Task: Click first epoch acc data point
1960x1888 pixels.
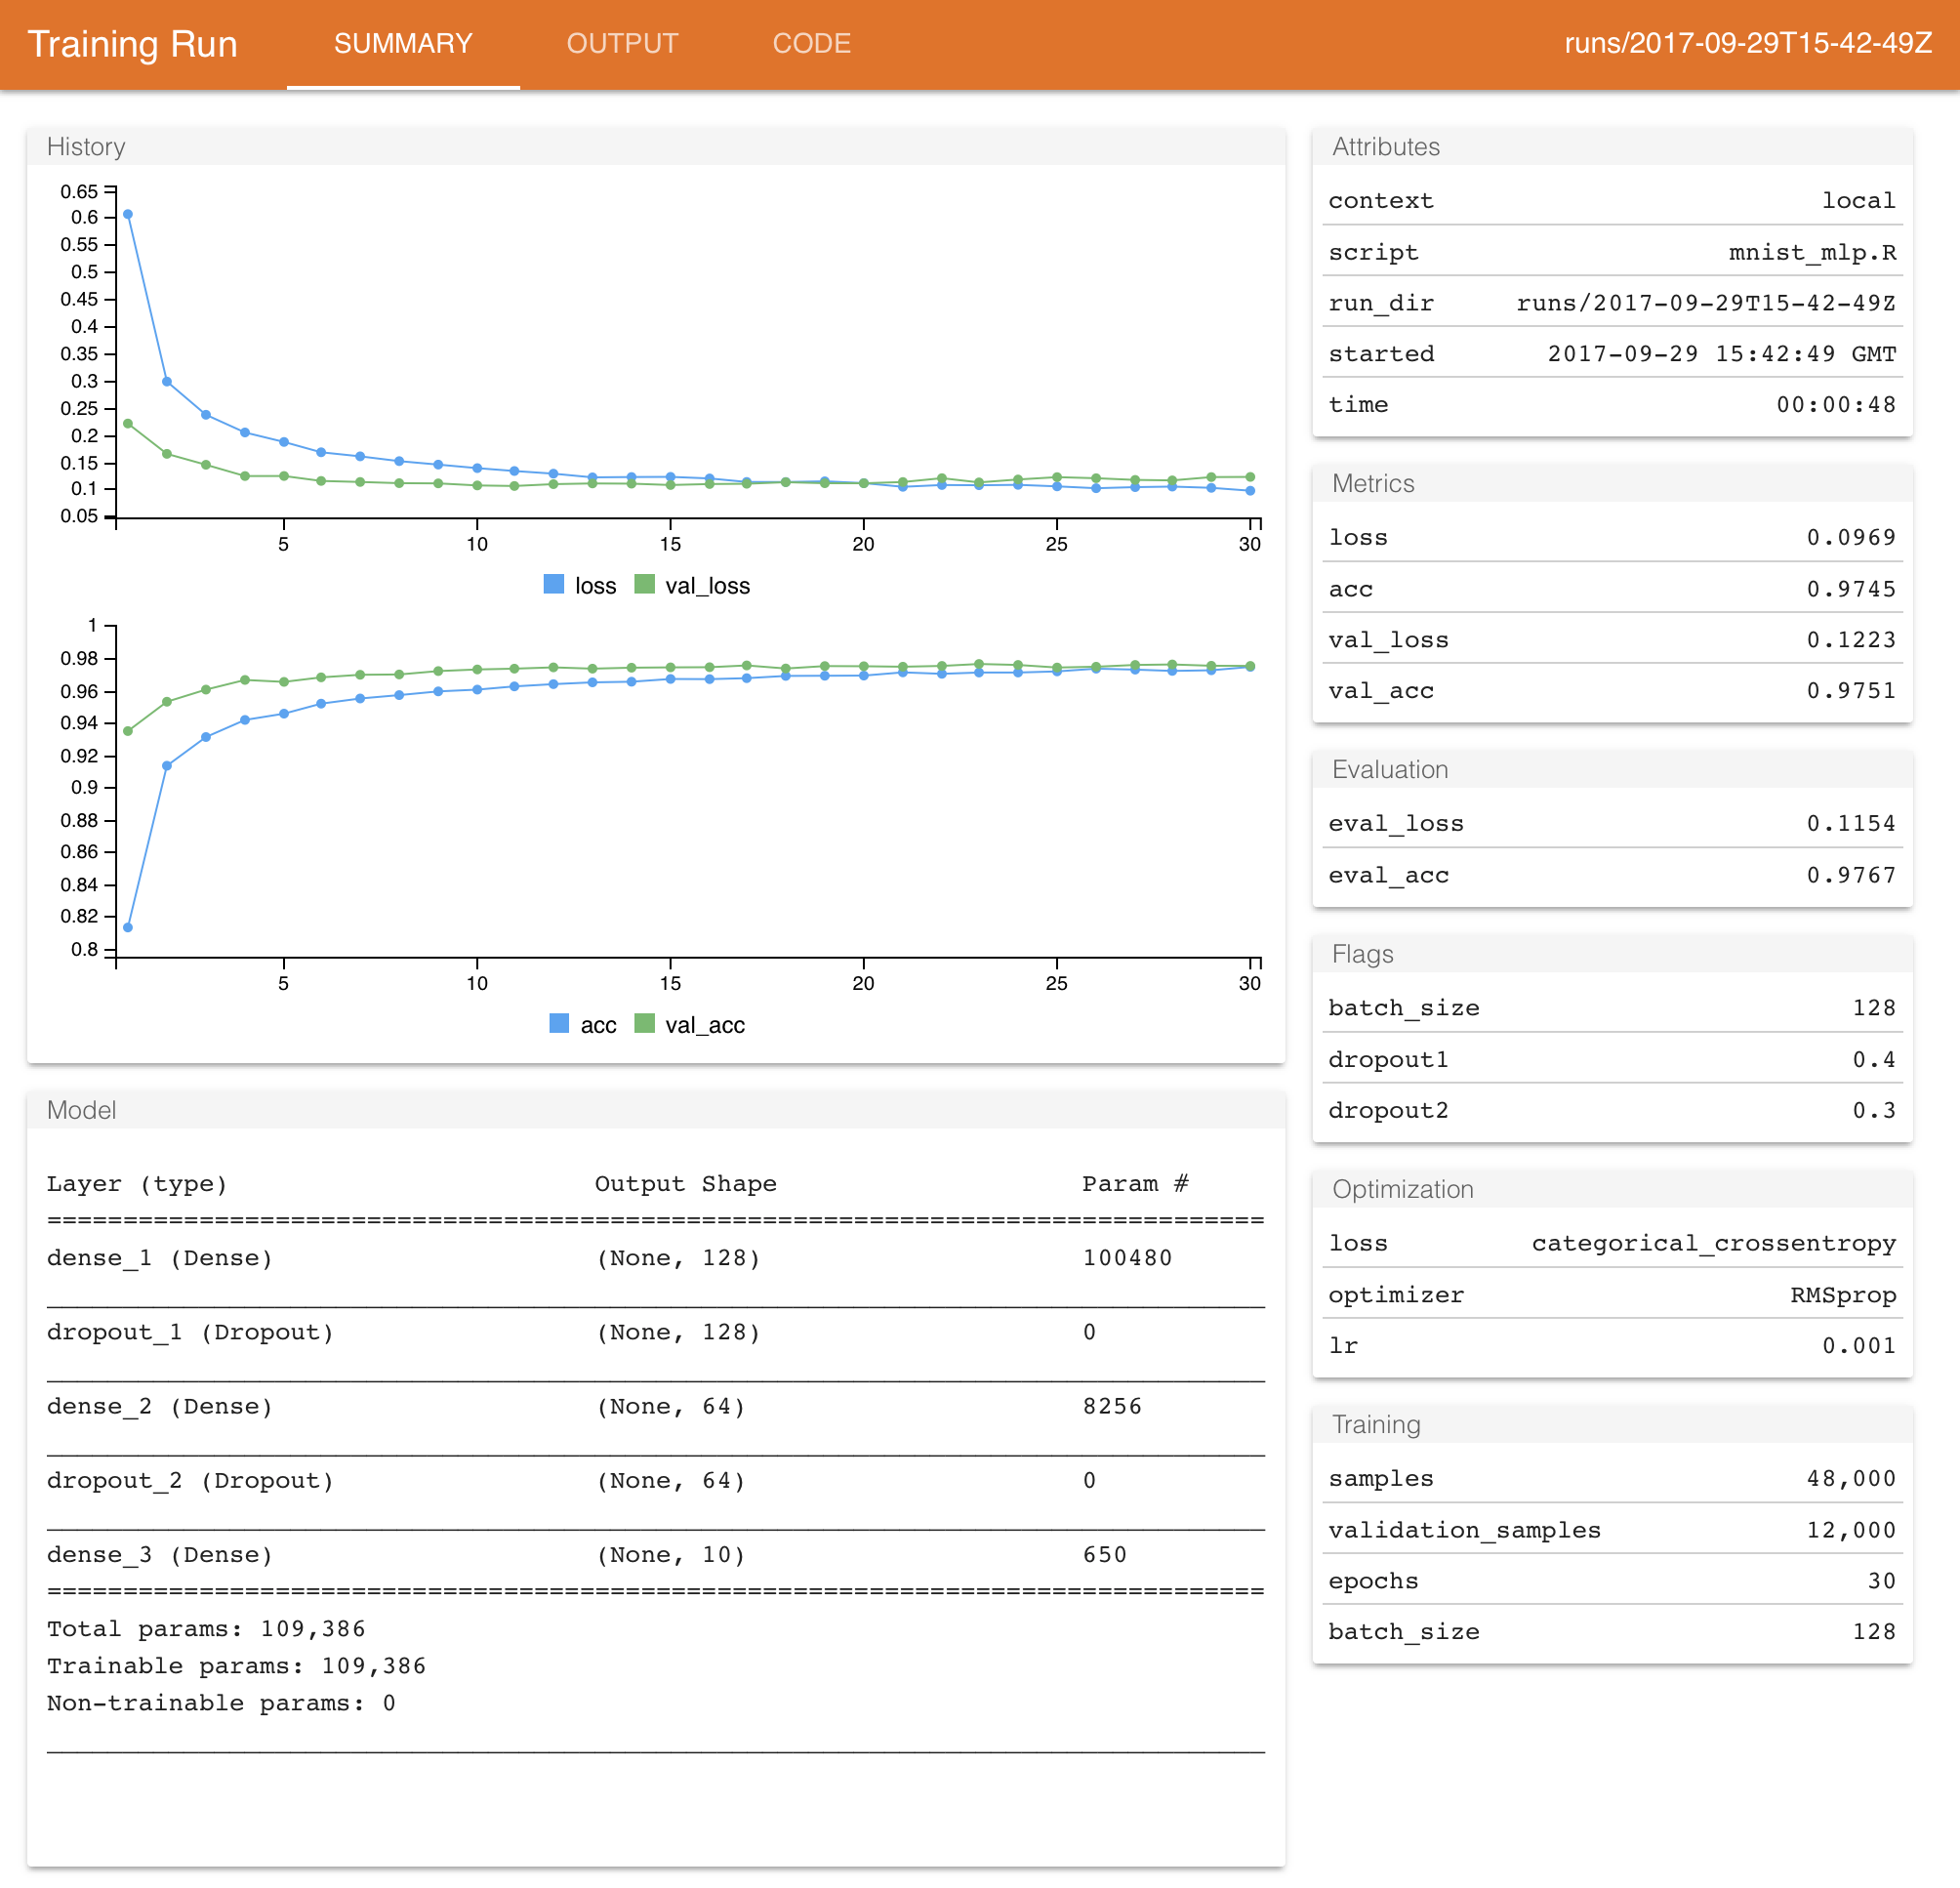Action: coord(128,927)
